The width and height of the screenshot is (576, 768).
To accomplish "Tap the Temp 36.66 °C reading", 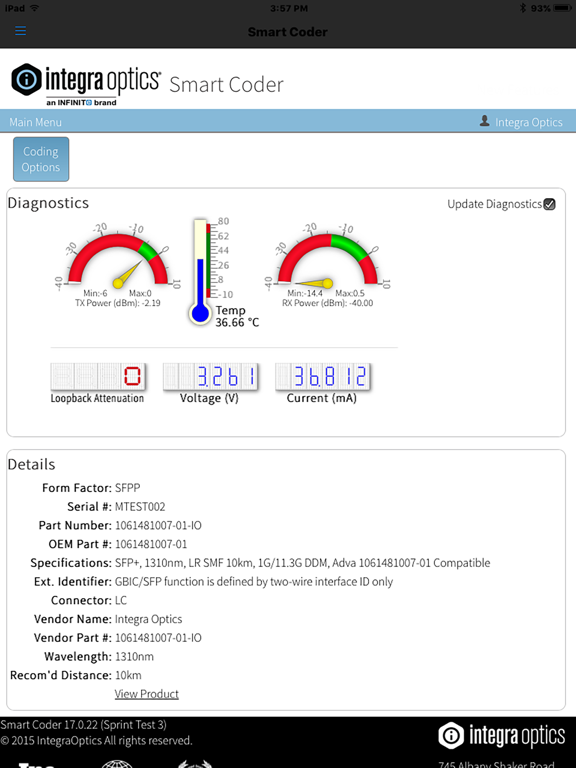I will click(237, 316).
